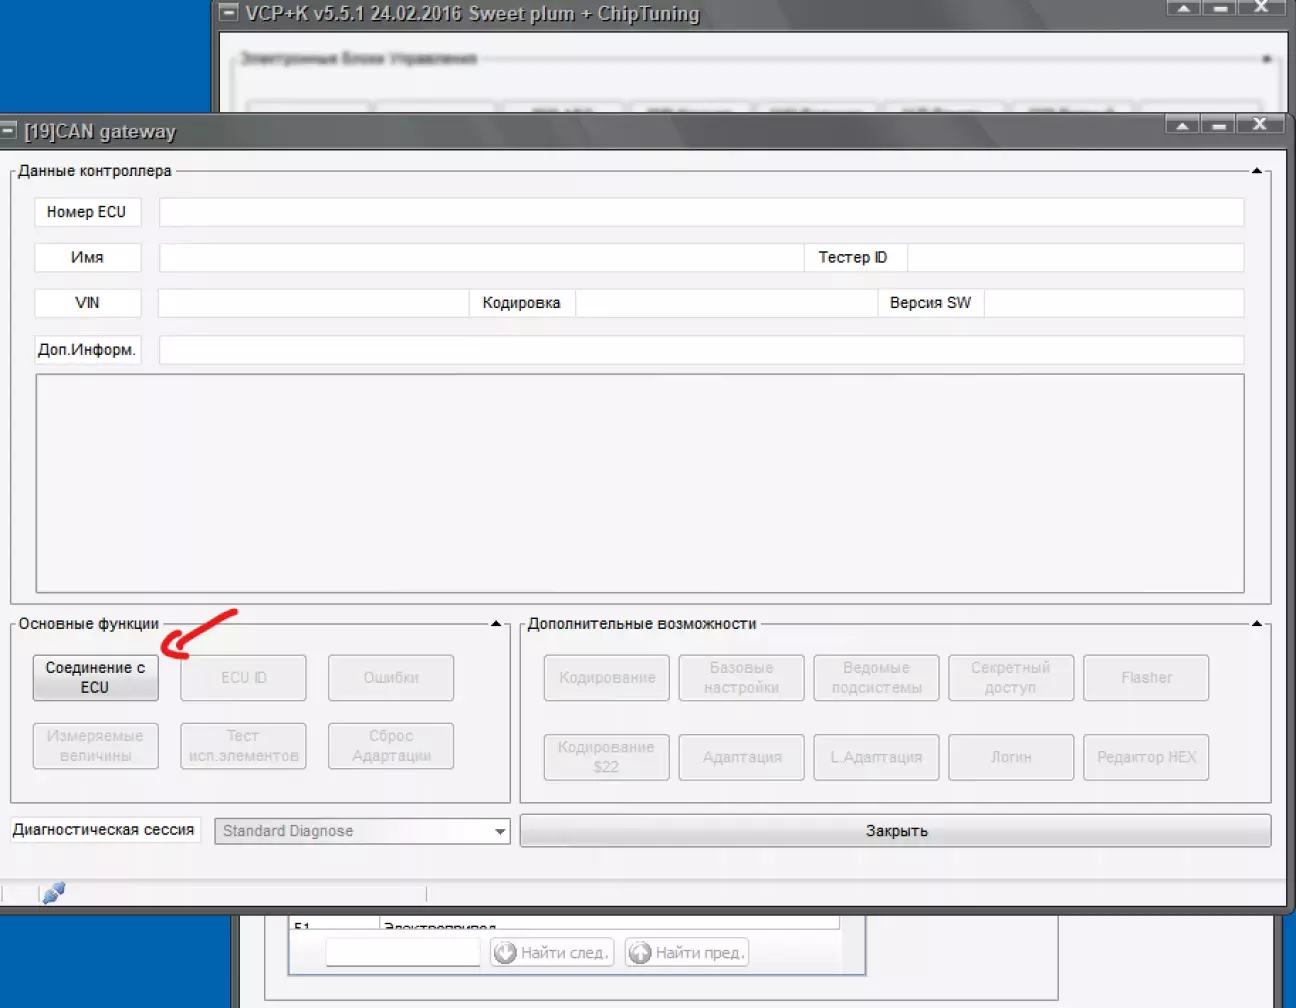Click the search text field beside Найти след.
The image size is (1296, 1008).
click(x=403, y=953)
